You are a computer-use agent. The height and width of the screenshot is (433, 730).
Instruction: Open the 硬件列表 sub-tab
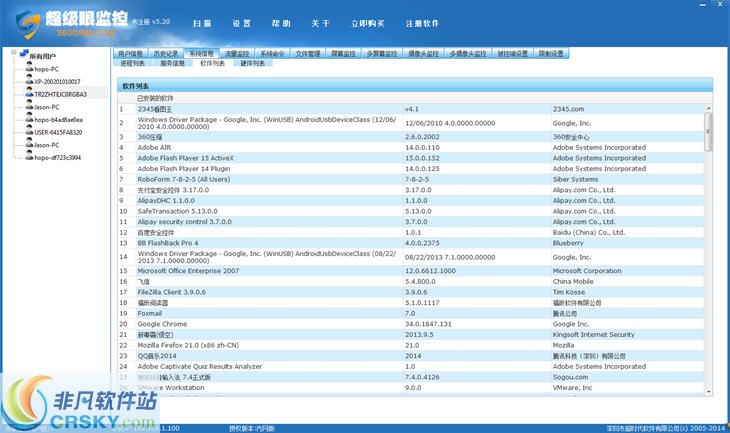point(252,63)
